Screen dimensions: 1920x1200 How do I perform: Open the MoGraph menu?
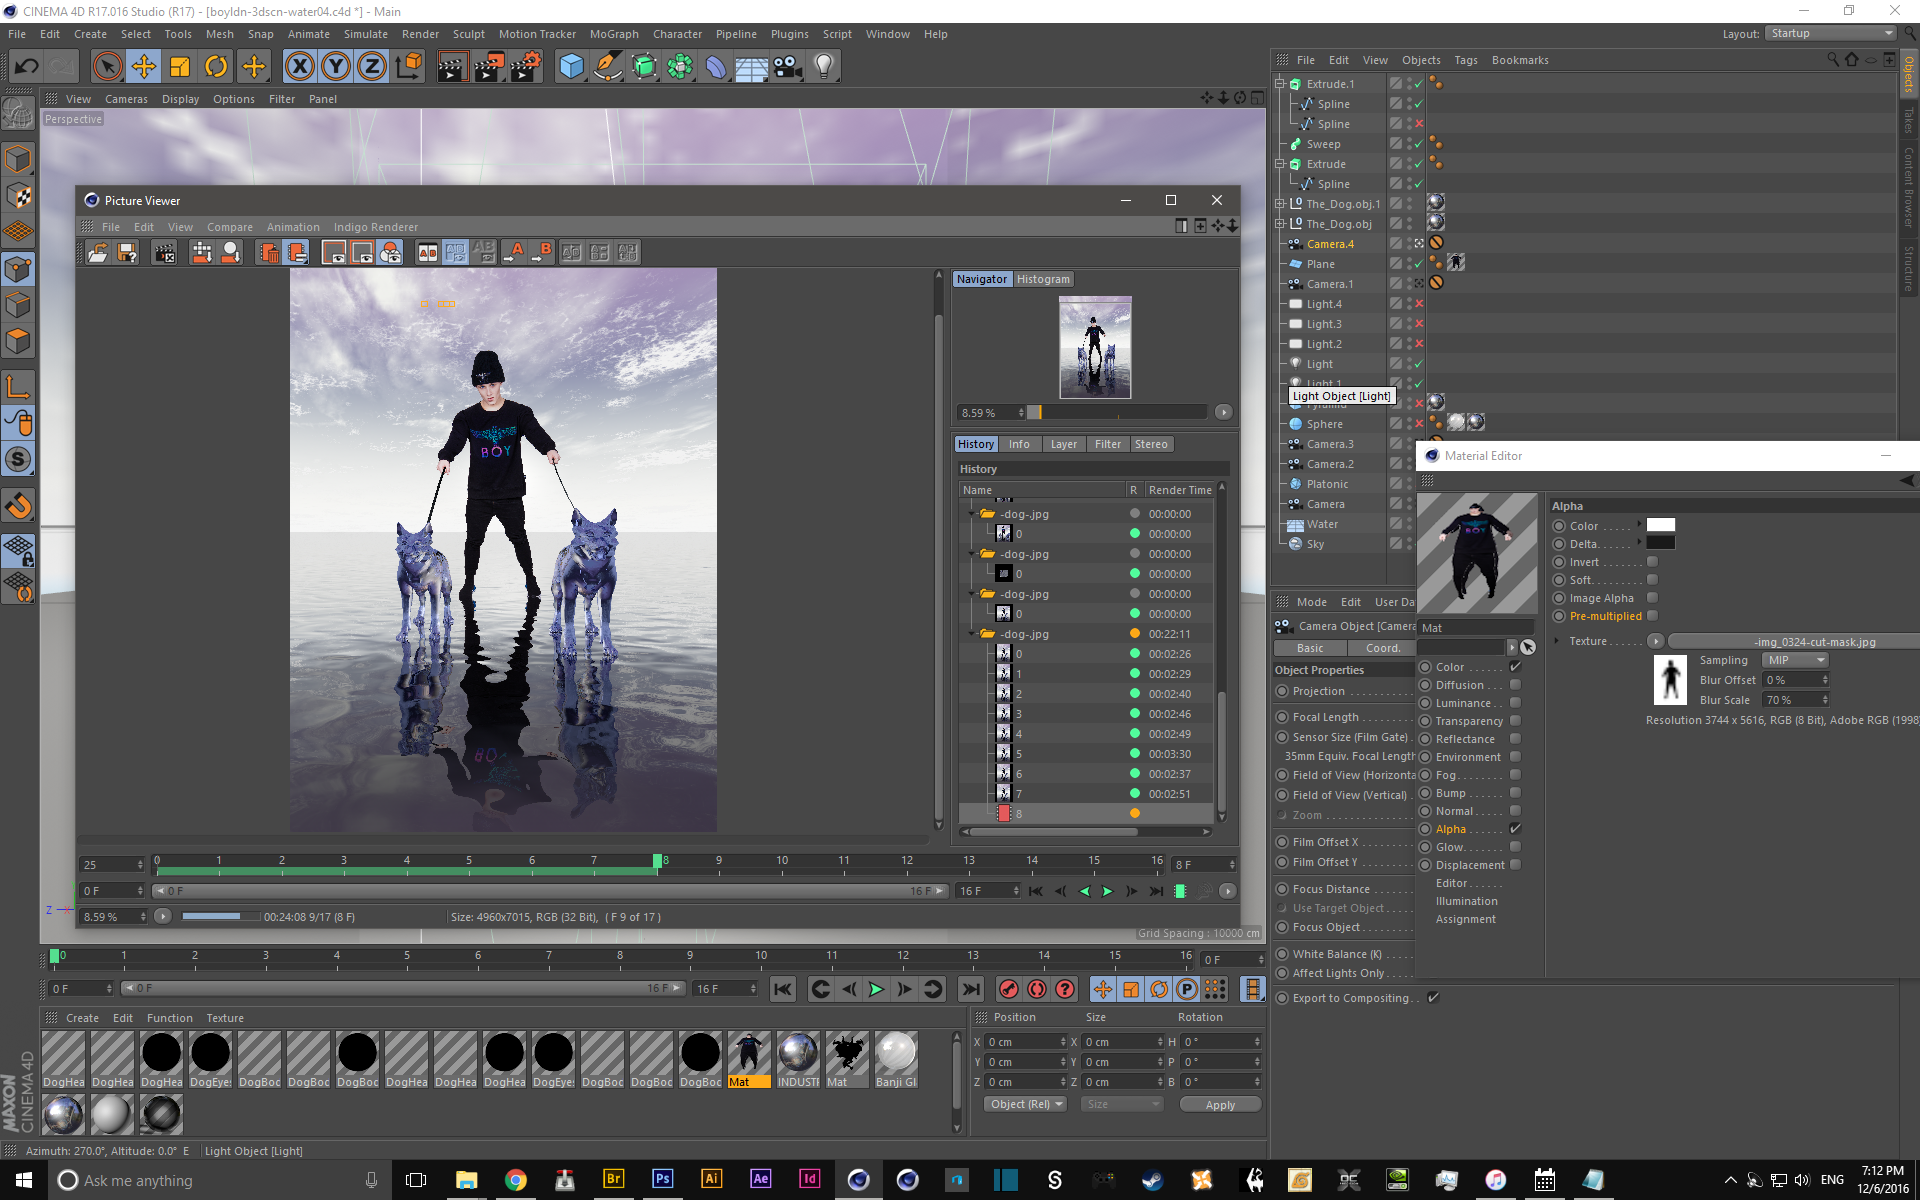(613, 34)
